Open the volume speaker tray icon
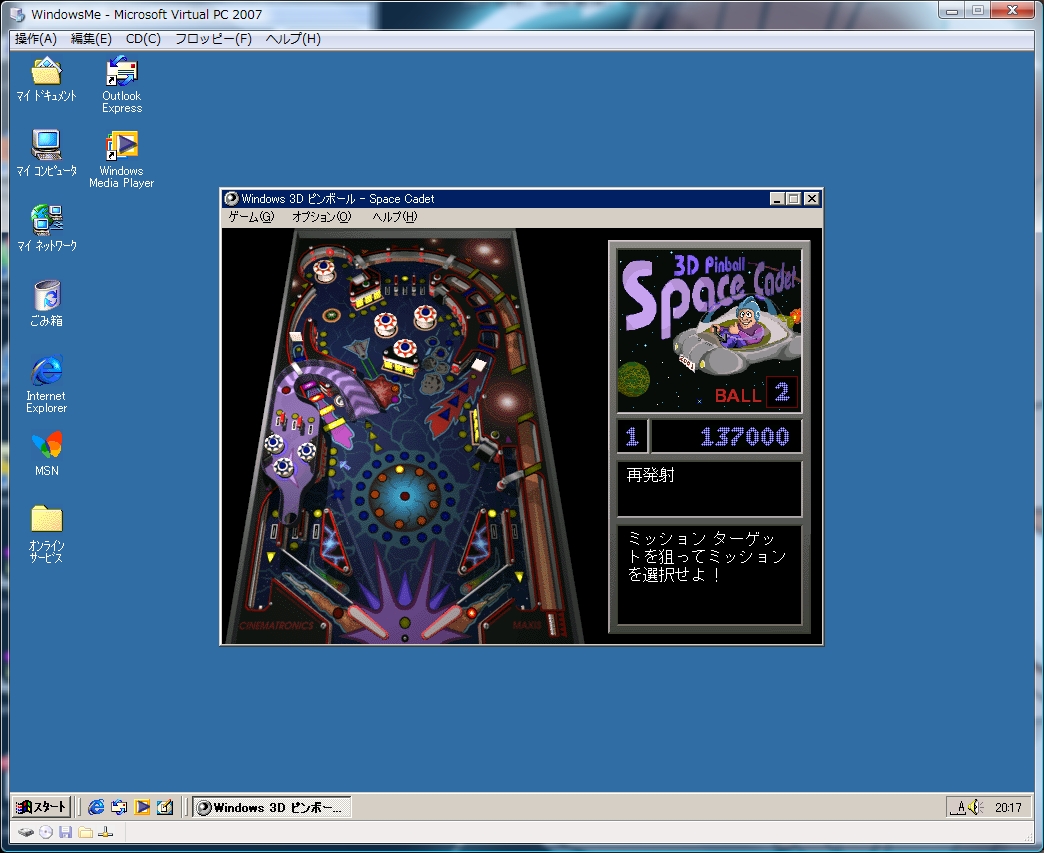The image size is (1044, 853). 975,808
